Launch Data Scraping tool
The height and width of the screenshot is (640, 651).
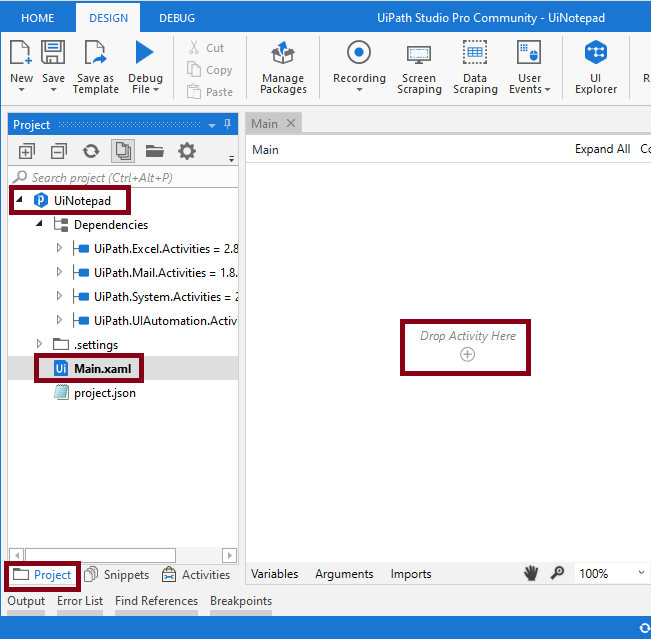475,67
